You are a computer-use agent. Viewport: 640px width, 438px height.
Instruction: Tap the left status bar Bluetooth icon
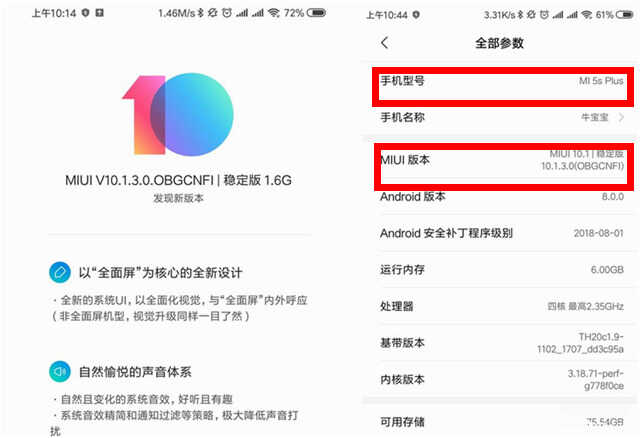(200, 13)
